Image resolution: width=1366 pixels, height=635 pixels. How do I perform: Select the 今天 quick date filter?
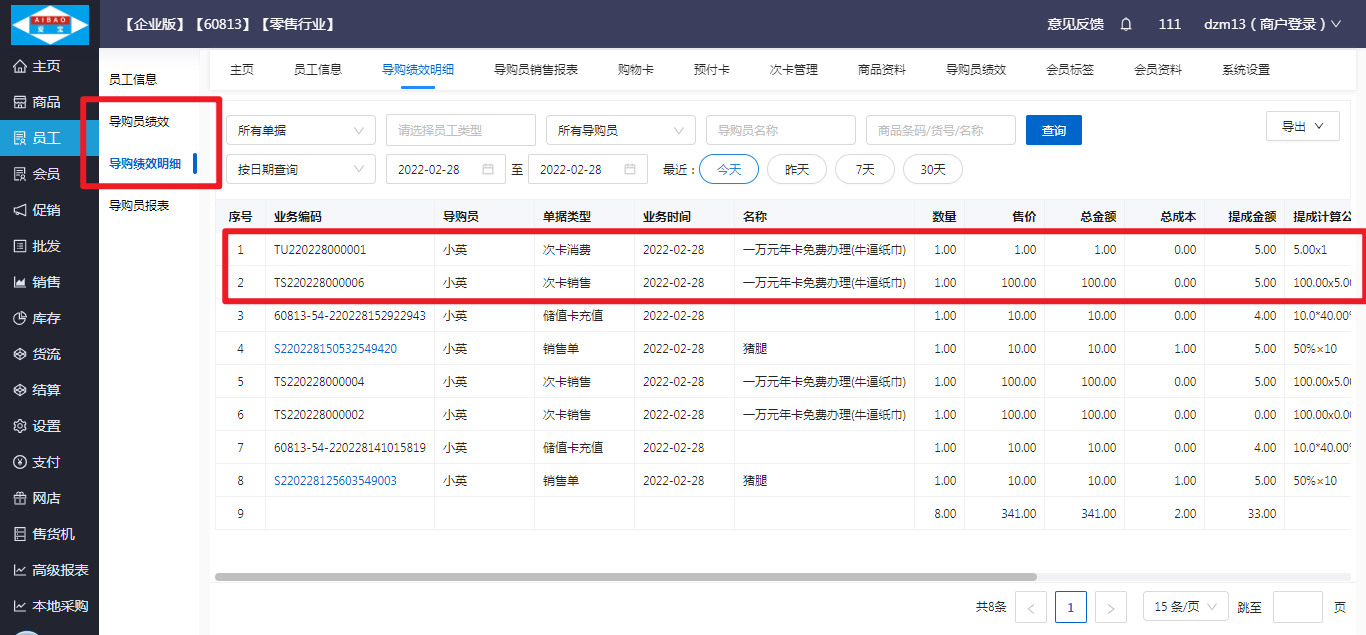click(x=729, y=169)
